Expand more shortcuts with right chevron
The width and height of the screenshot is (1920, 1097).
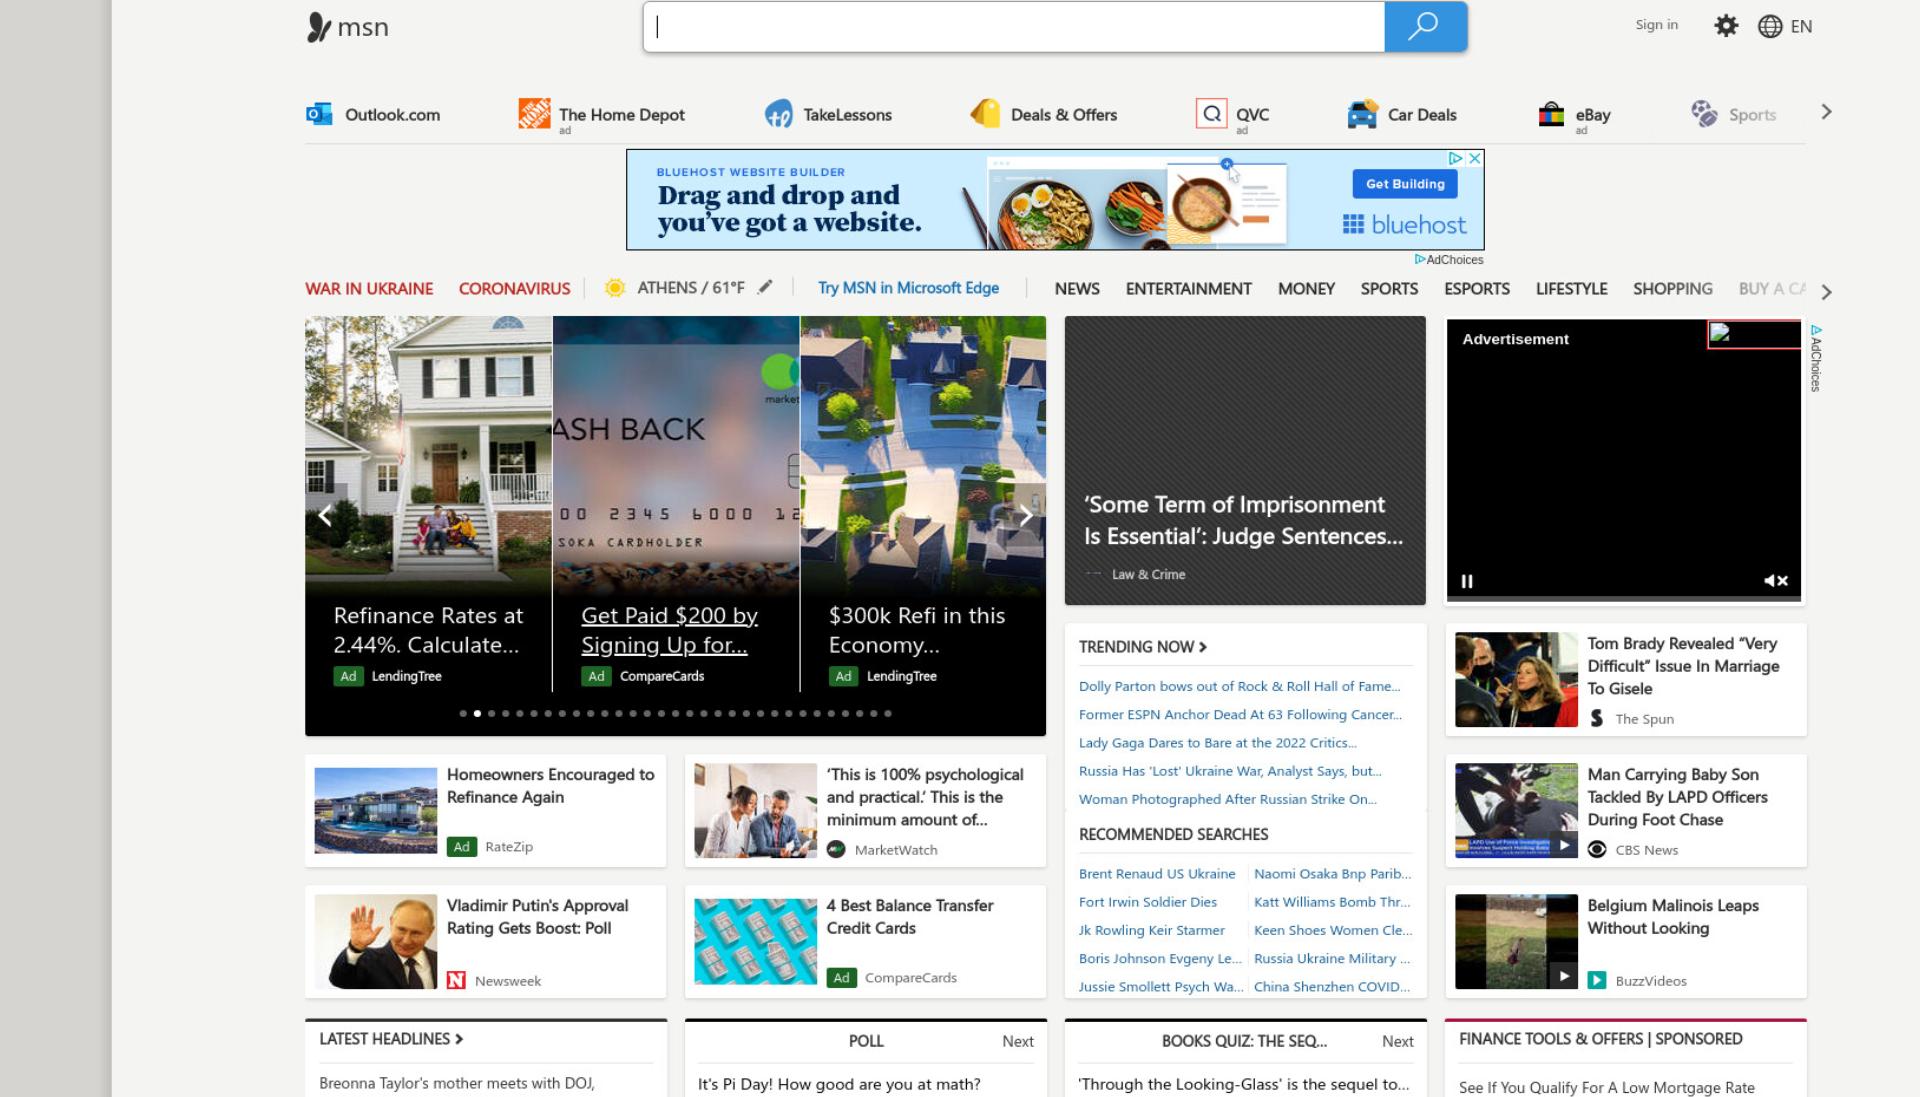(x=1826, y=112)
